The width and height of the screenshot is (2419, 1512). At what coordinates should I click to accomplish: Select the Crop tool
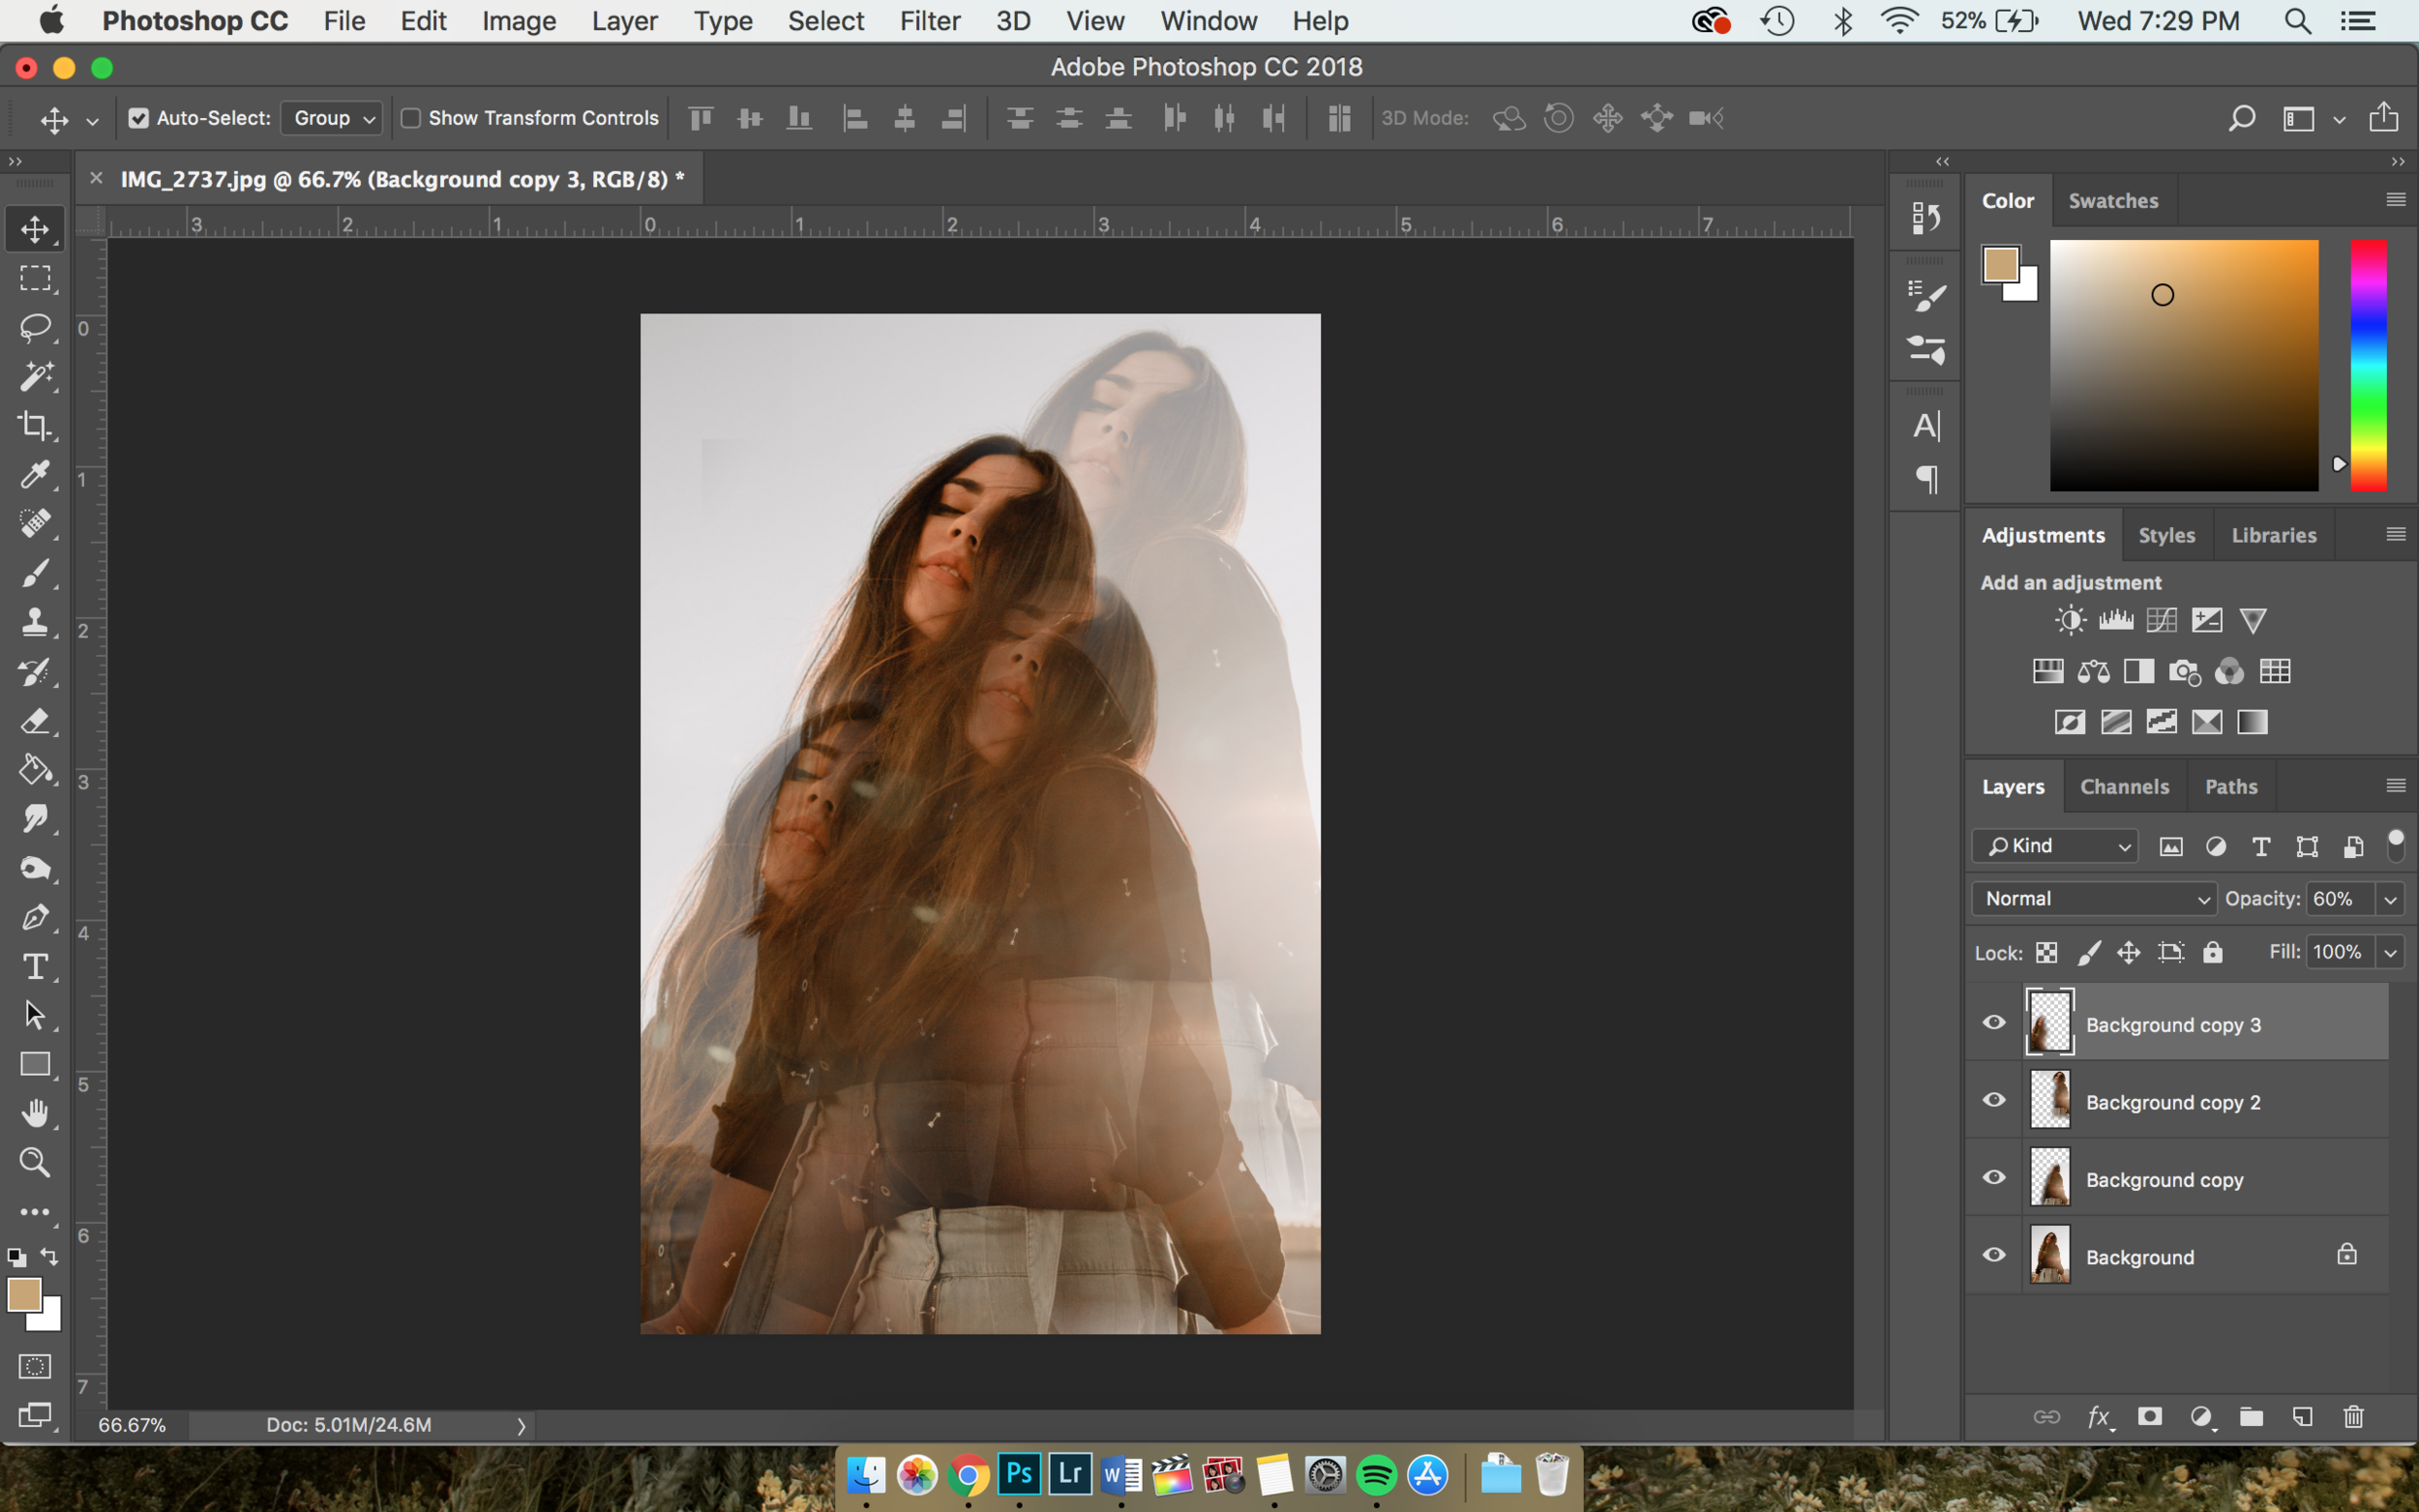(x=35, y=426)
